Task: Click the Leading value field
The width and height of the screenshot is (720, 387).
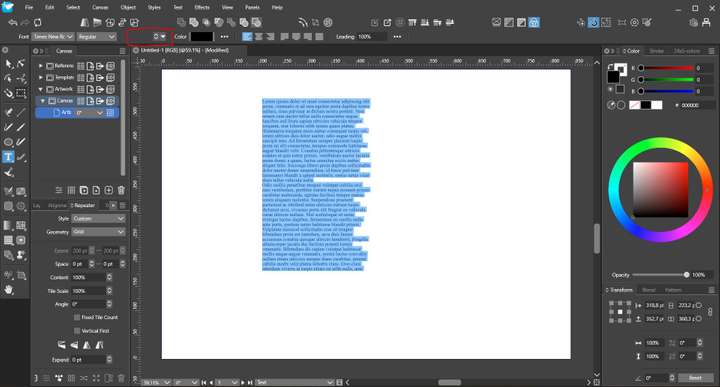Action: pyautogui.click(x=371, y=37)
